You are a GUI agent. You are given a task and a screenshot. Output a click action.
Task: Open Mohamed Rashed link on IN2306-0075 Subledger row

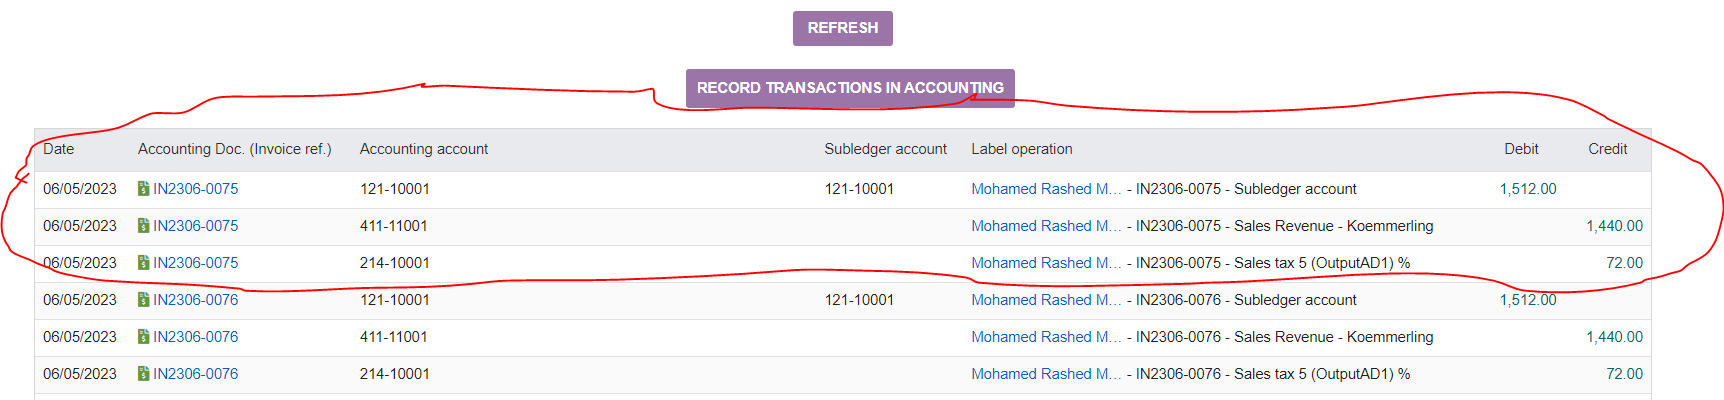tap(1046, 189)
